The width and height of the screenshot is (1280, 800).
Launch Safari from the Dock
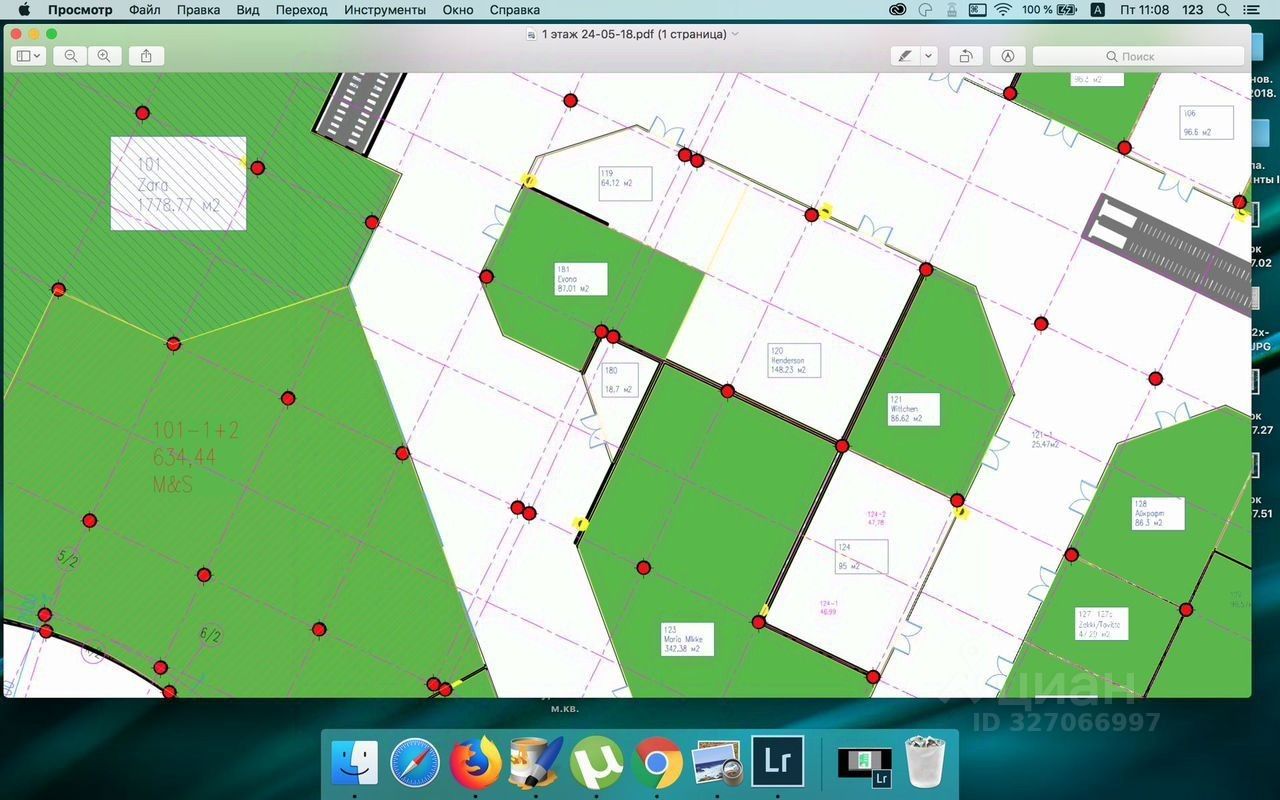point(415,763)
